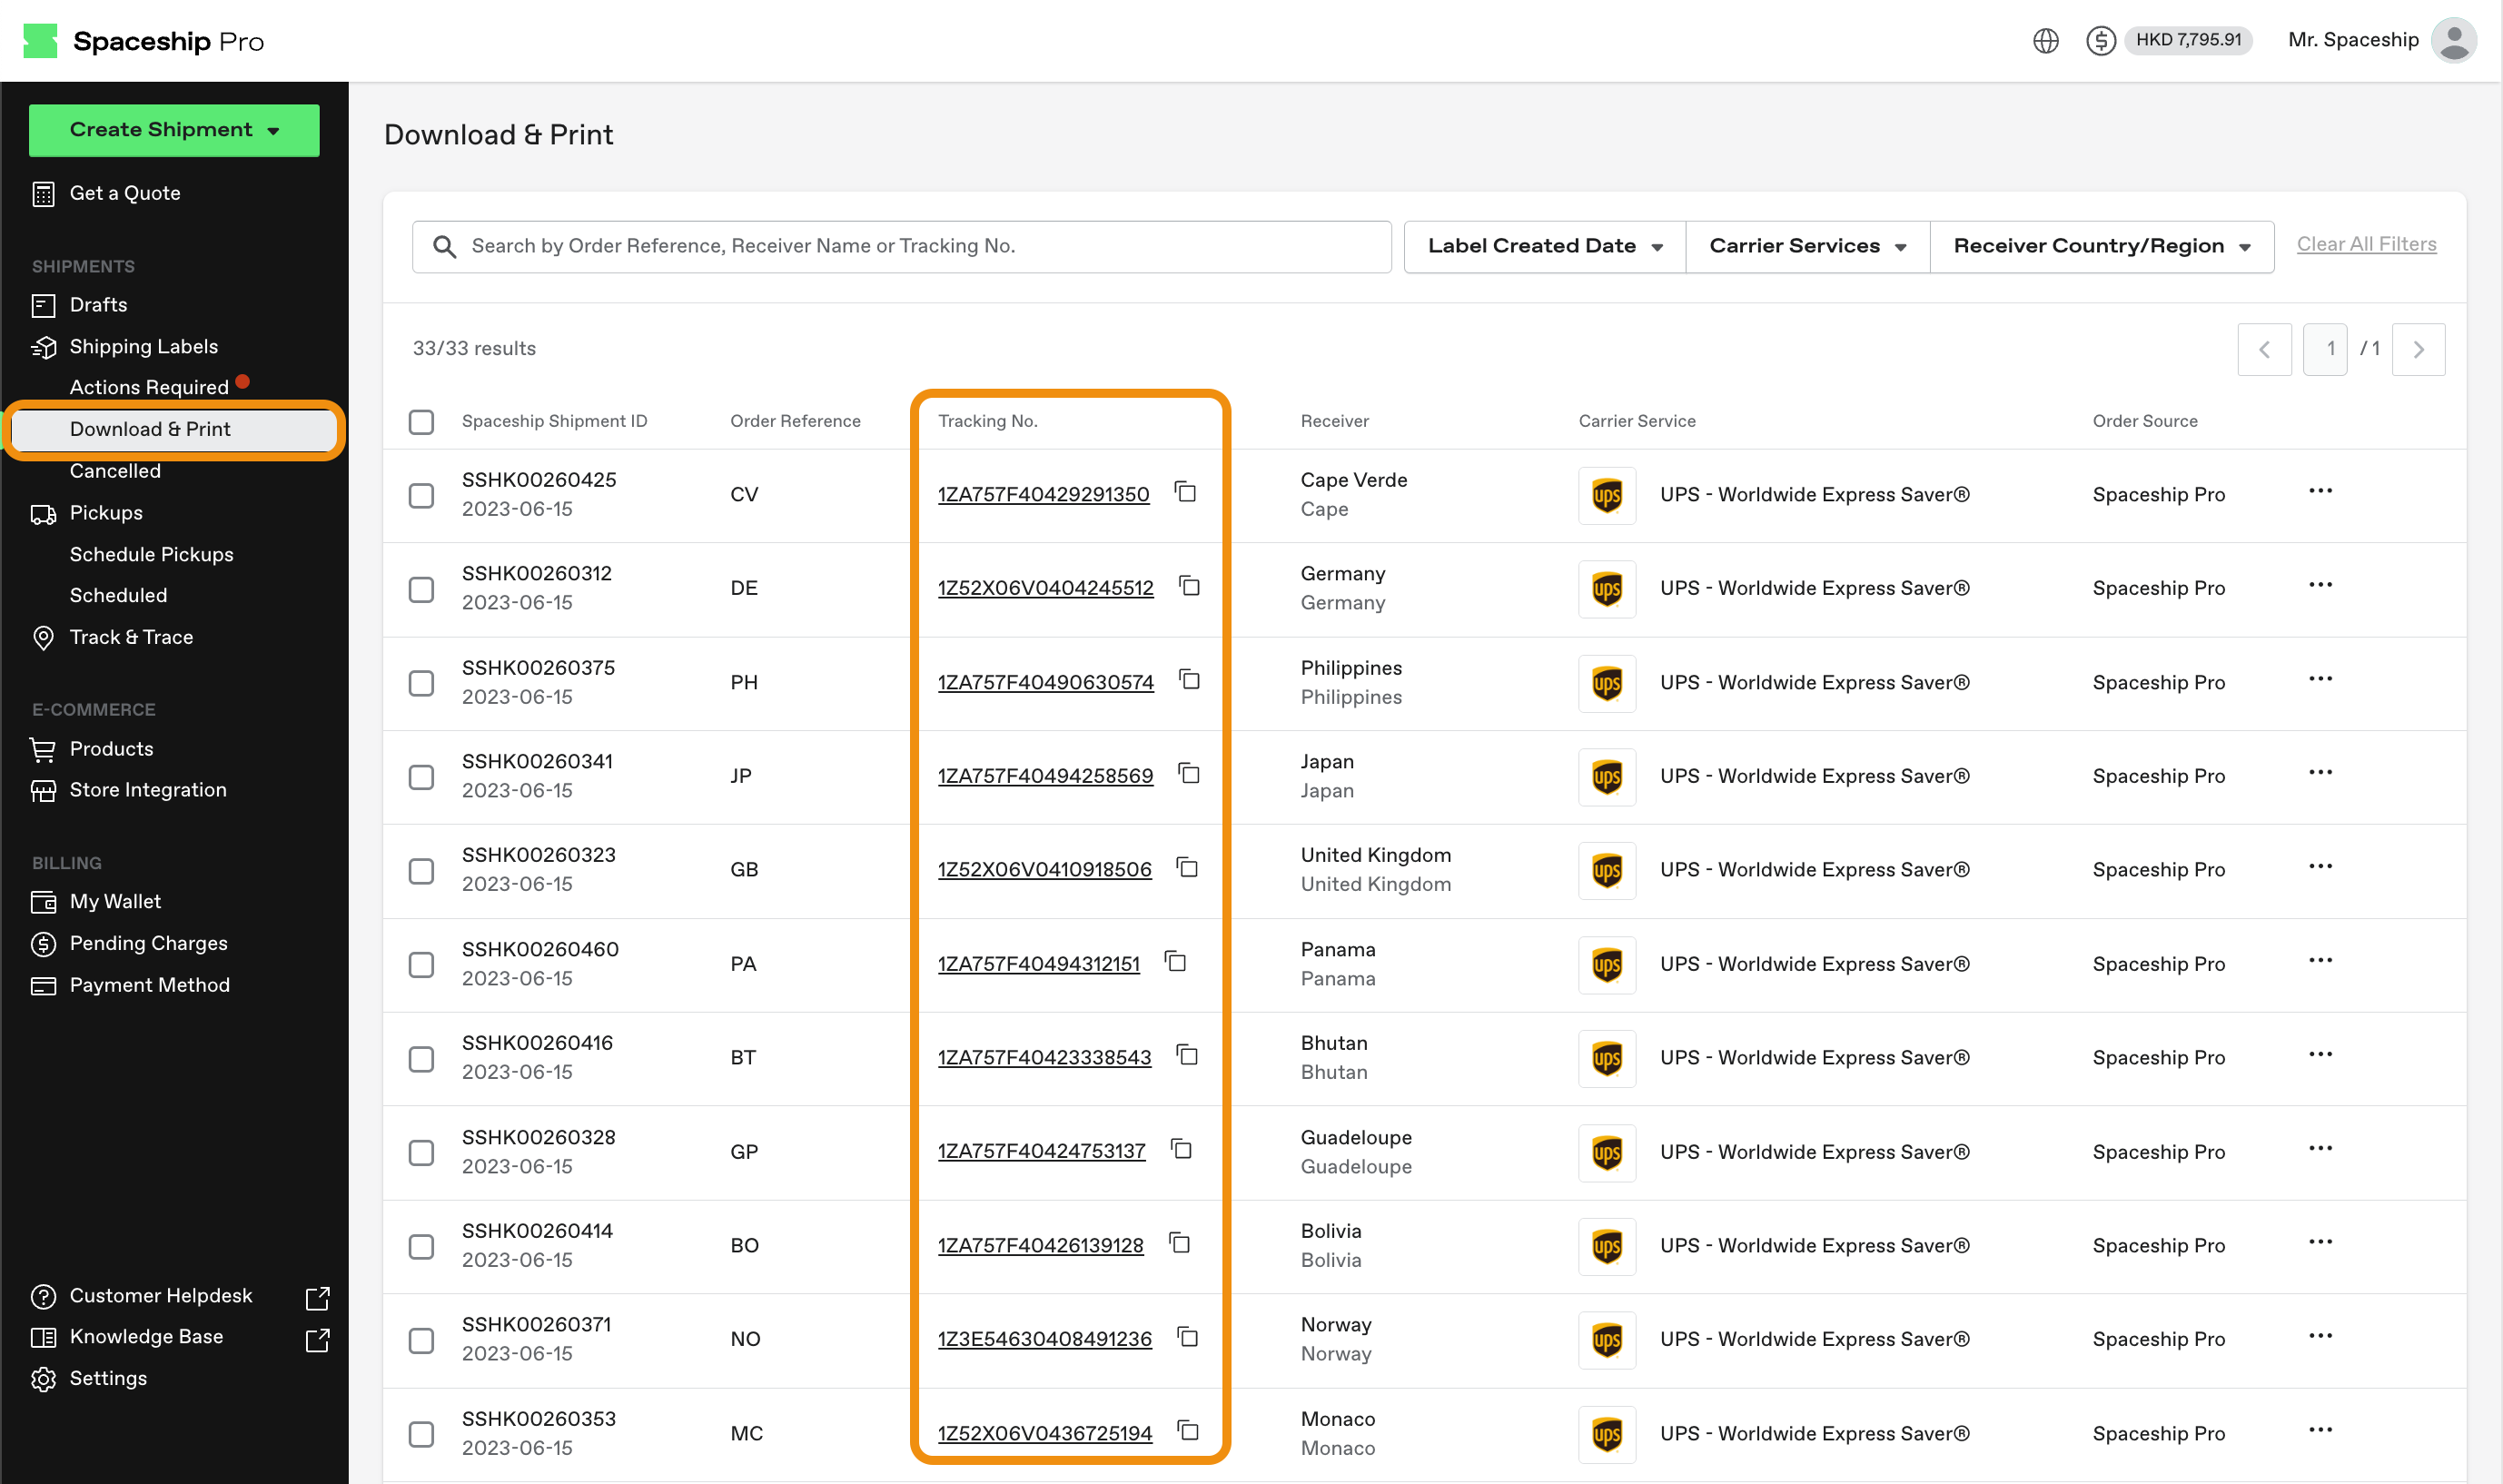The image size is (2503, 1484).
Task: Open Cancelled shipments in sidebar
Action: (115, 471)
